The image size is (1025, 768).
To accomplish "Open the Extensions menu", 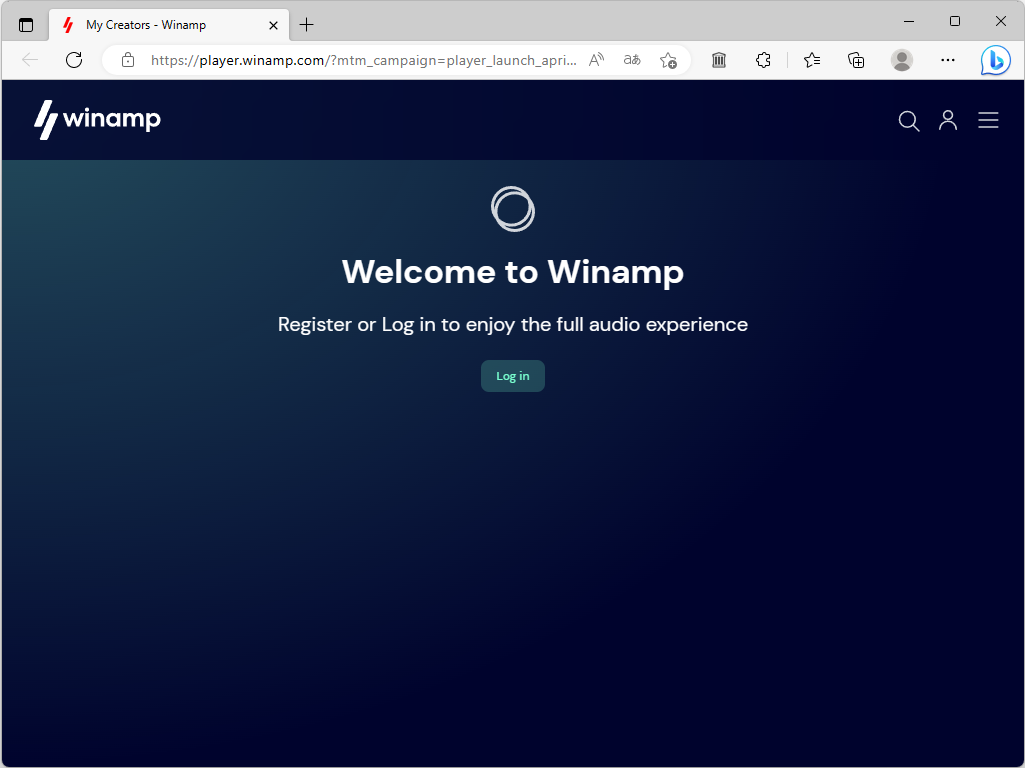I will pyautogui.click(x=763, y=60).
